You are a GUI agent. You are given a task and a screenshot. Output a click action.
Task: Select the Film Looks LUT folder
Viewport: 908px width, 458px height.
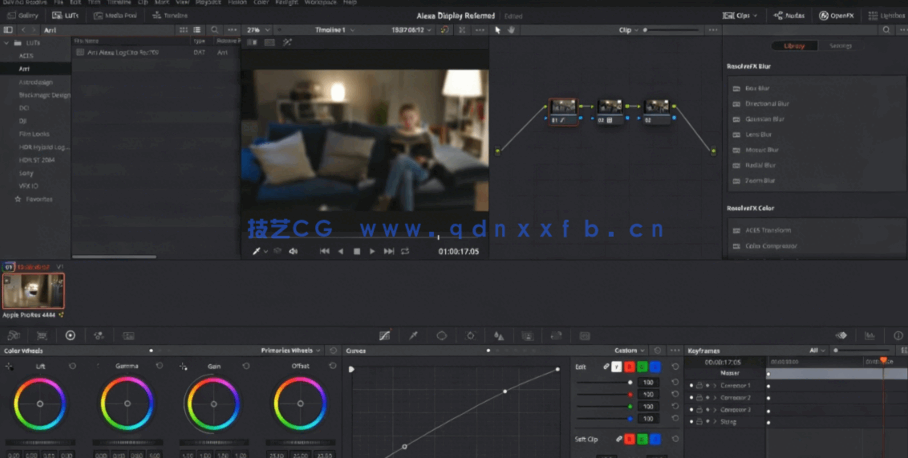click(x=35, y=134)
